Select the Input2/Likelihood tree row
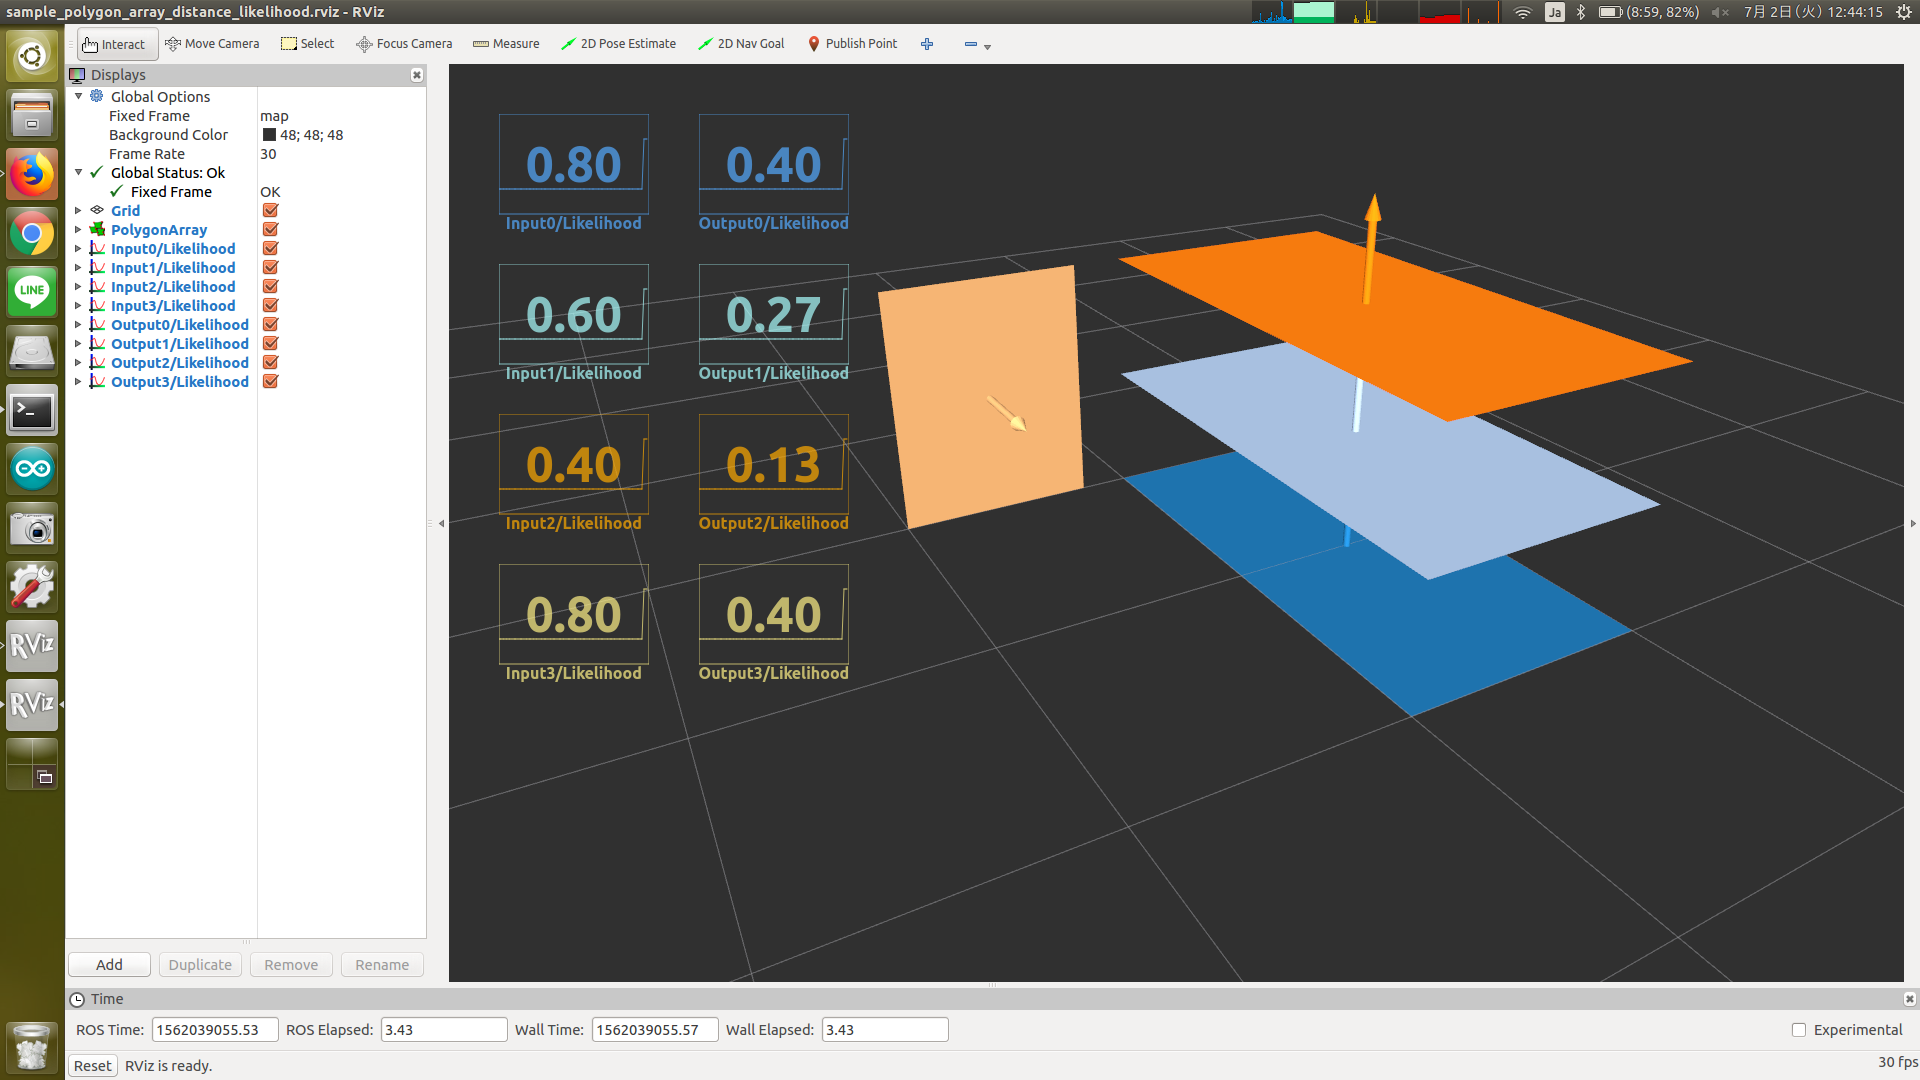 click(173, 287)
